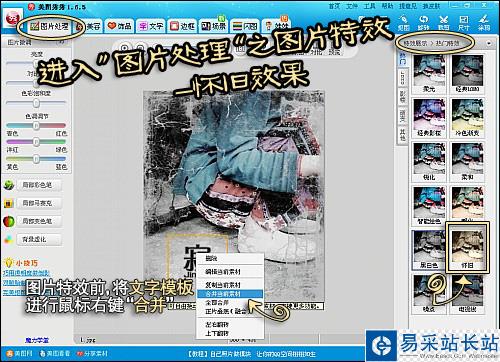Apply the 经典影楼 effect thumbnail
This screenshot has width=500, height=362.
(x=429, y=118)
